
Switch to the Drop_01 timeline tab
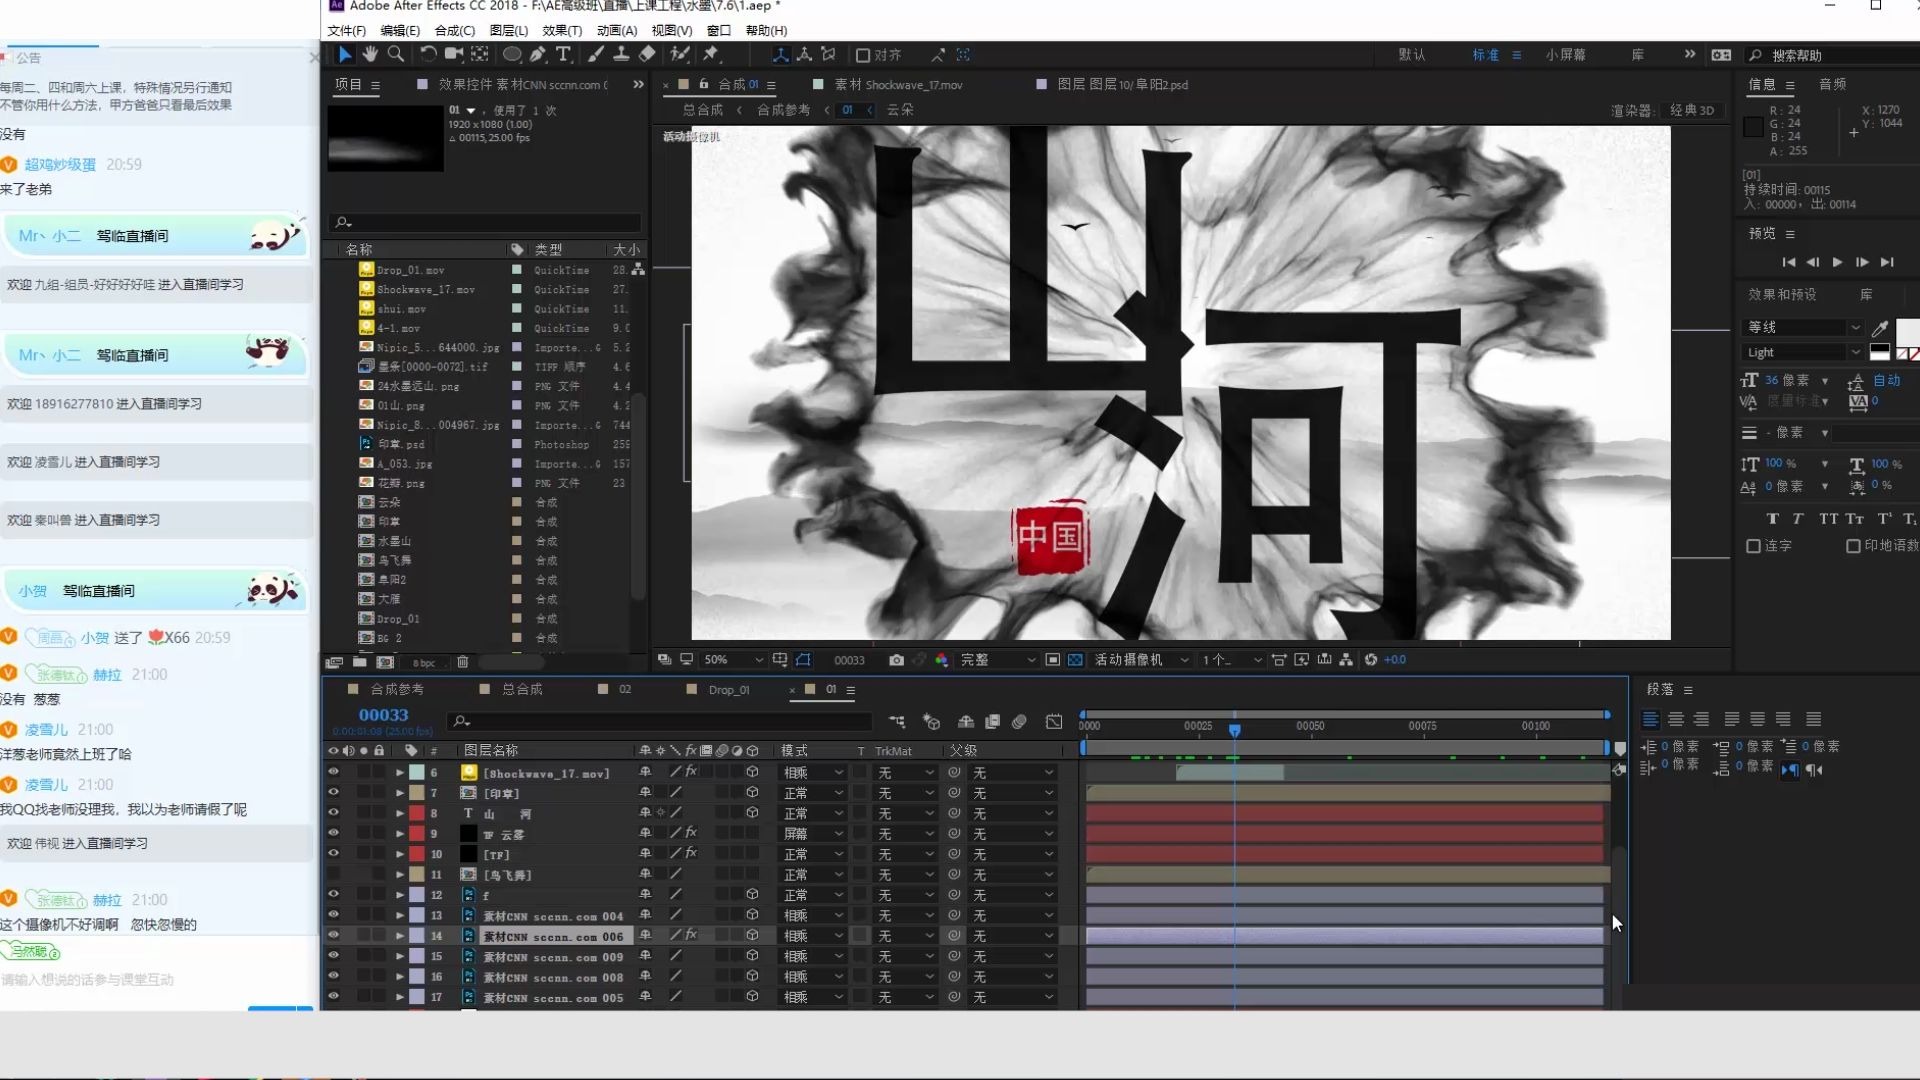(x=728, y=690)
